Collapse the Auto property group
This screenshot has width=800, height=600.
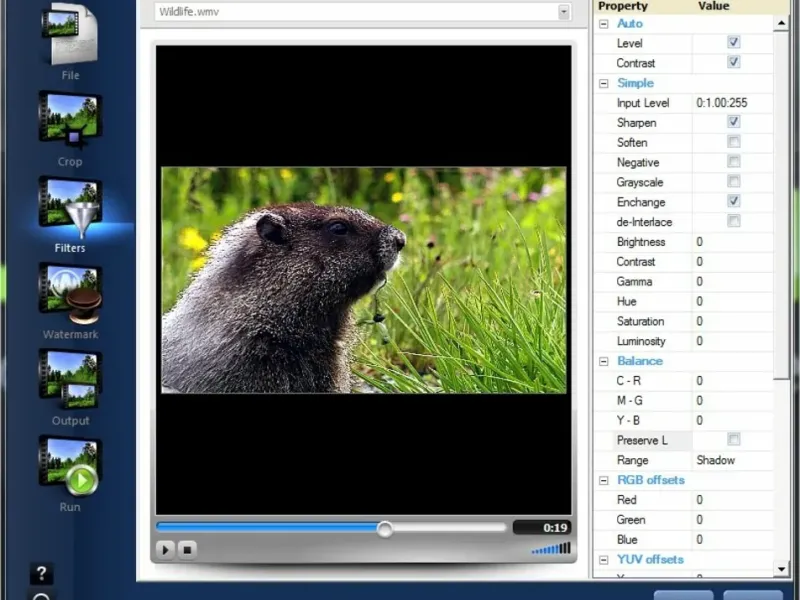click(603, 23)
